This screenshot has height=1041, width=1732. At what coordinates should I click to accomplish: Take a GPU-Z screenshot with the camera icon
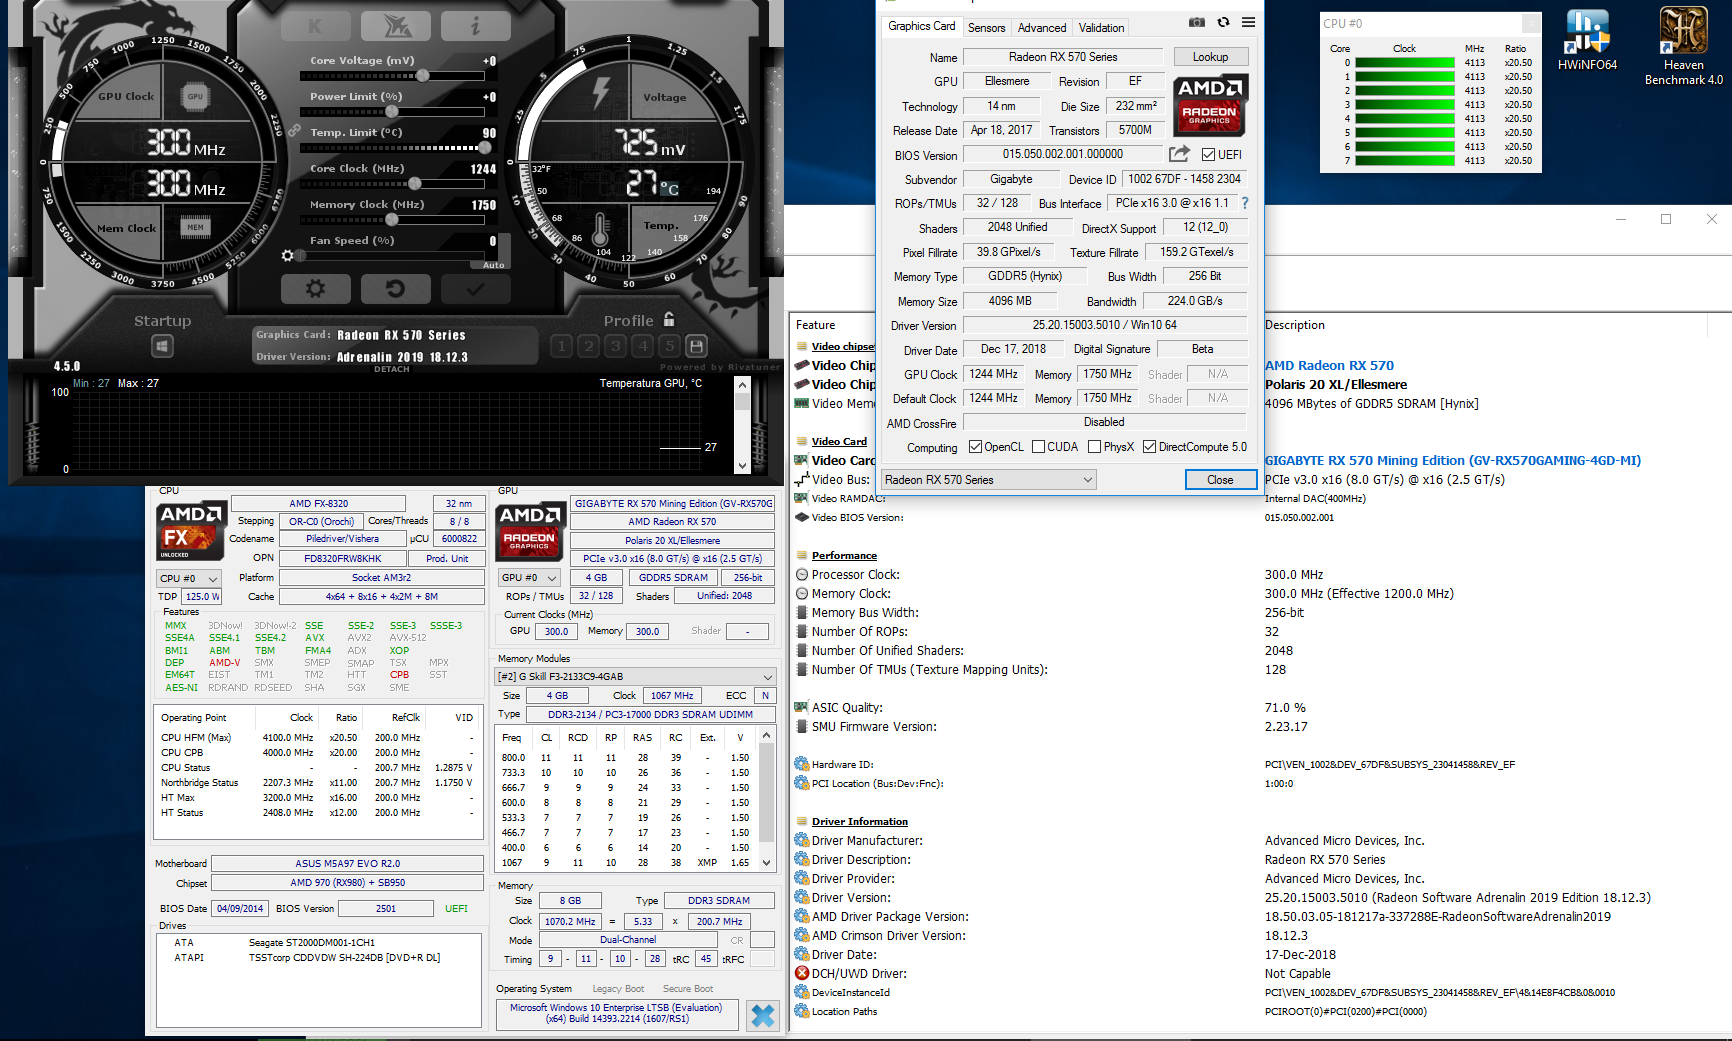1197,22
